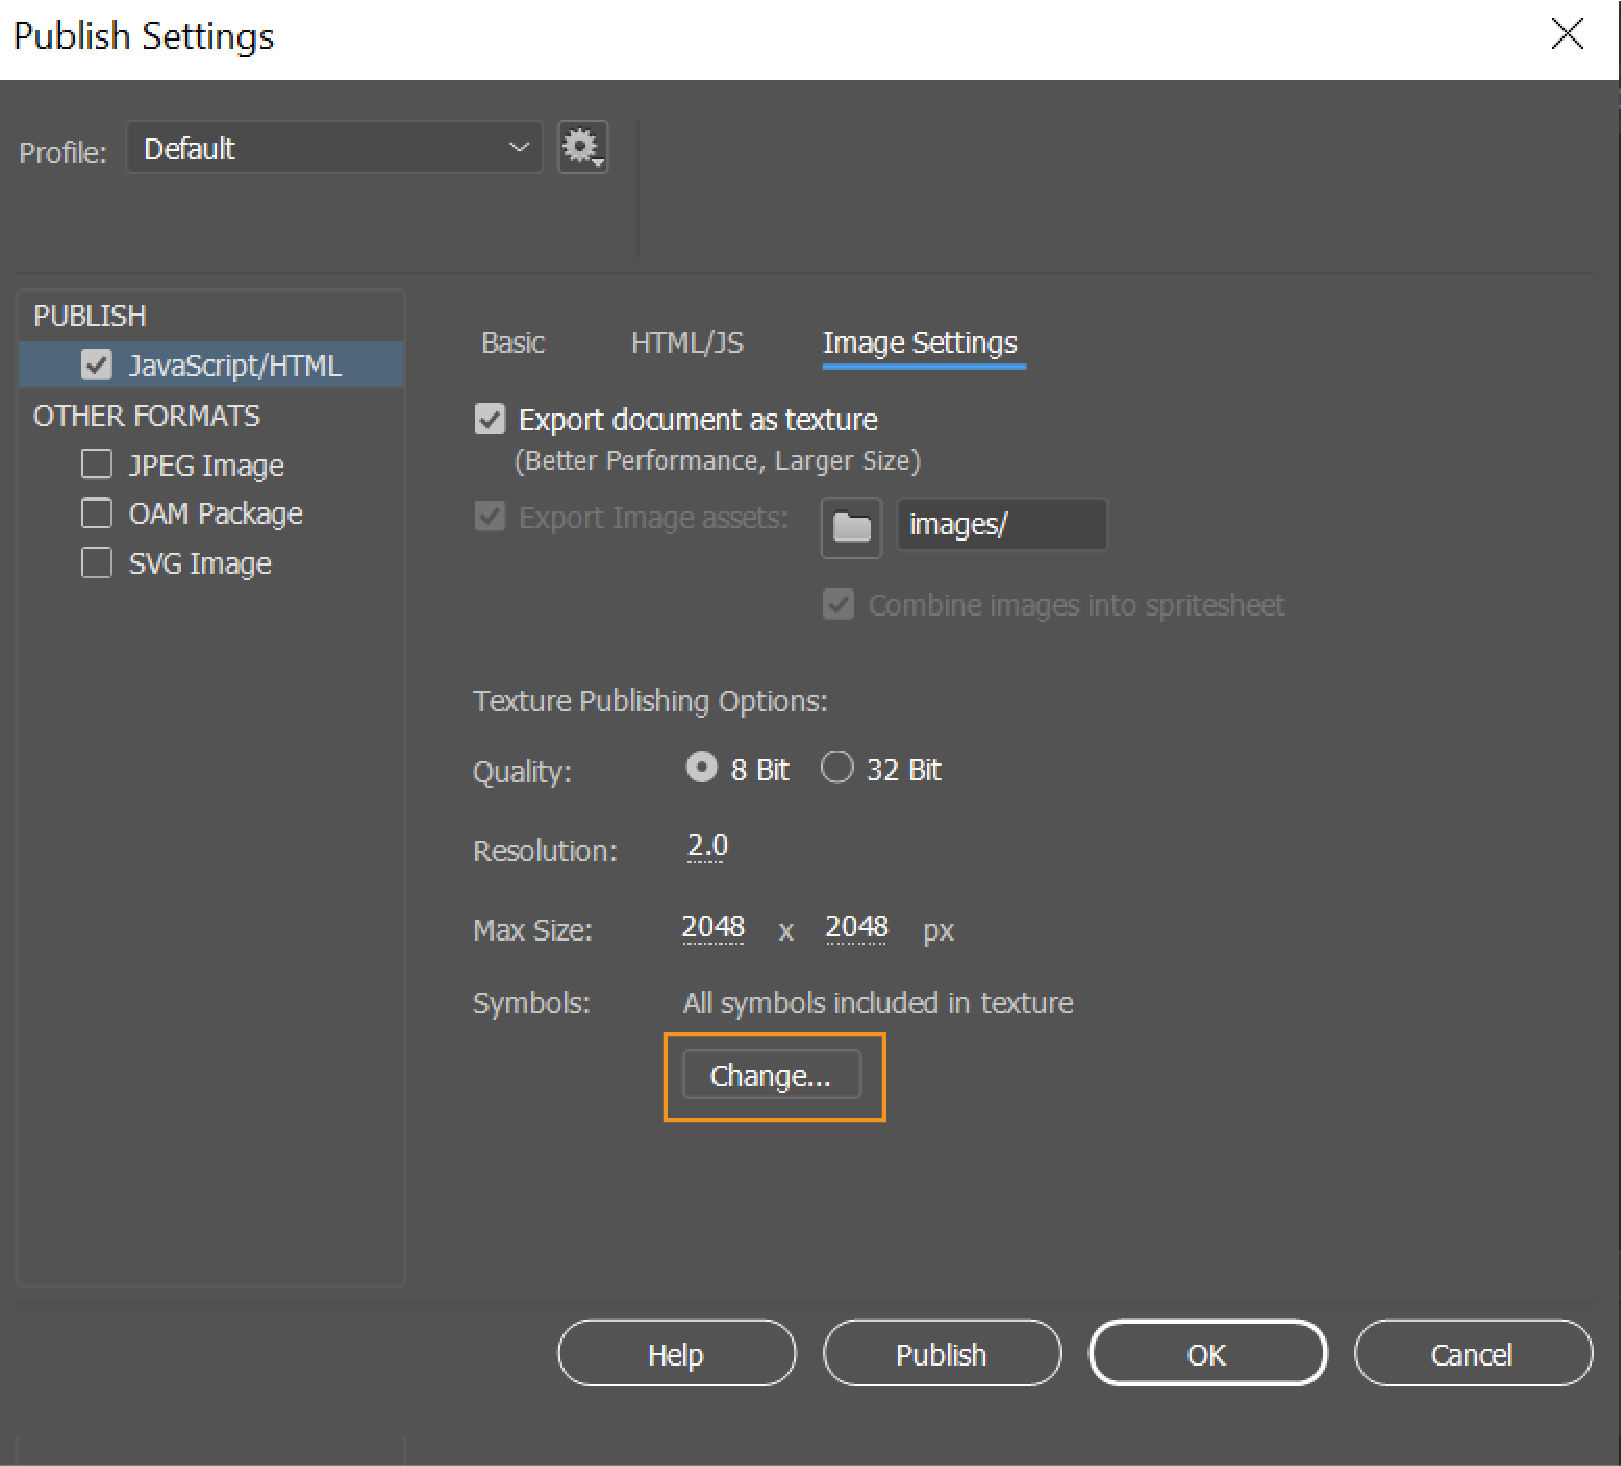Open Help for publish settings

tap(676, 1354)
